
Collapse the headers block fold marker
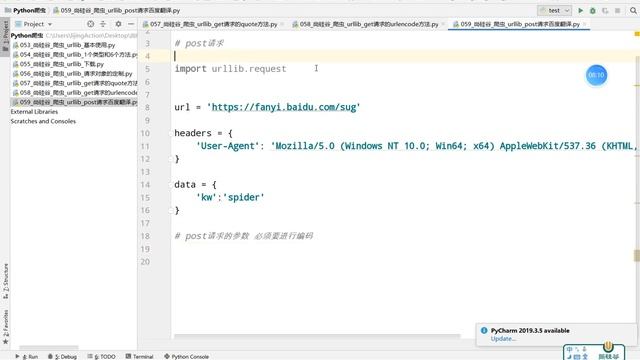pyautogui.click(x=171, y=133)
